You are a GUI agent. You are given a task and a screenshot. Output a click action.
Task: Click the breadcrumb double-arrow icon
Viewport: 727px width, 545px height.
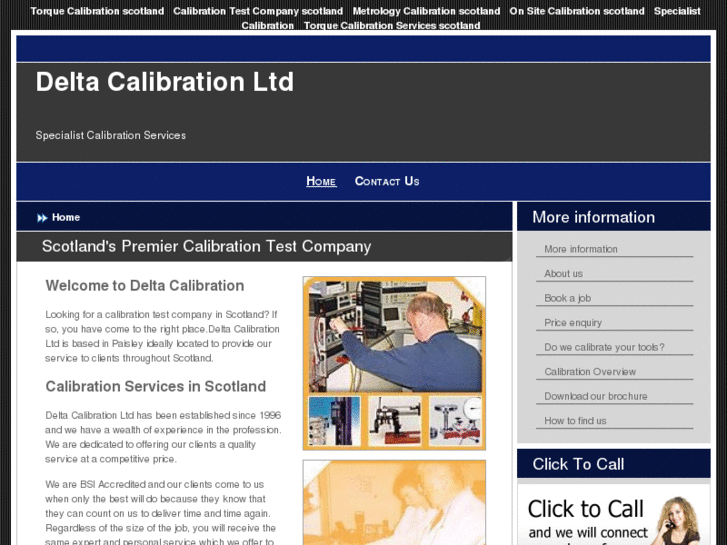tap(42, 218)
